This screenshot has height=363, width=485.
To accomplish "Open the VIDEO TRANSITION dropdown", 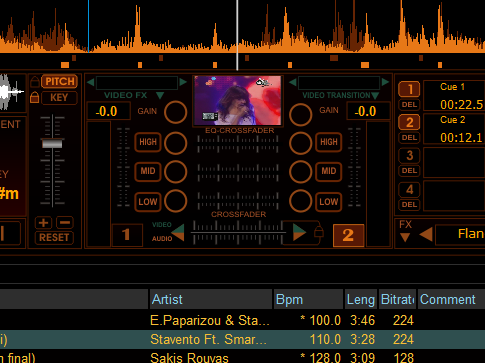I will 375,96.
